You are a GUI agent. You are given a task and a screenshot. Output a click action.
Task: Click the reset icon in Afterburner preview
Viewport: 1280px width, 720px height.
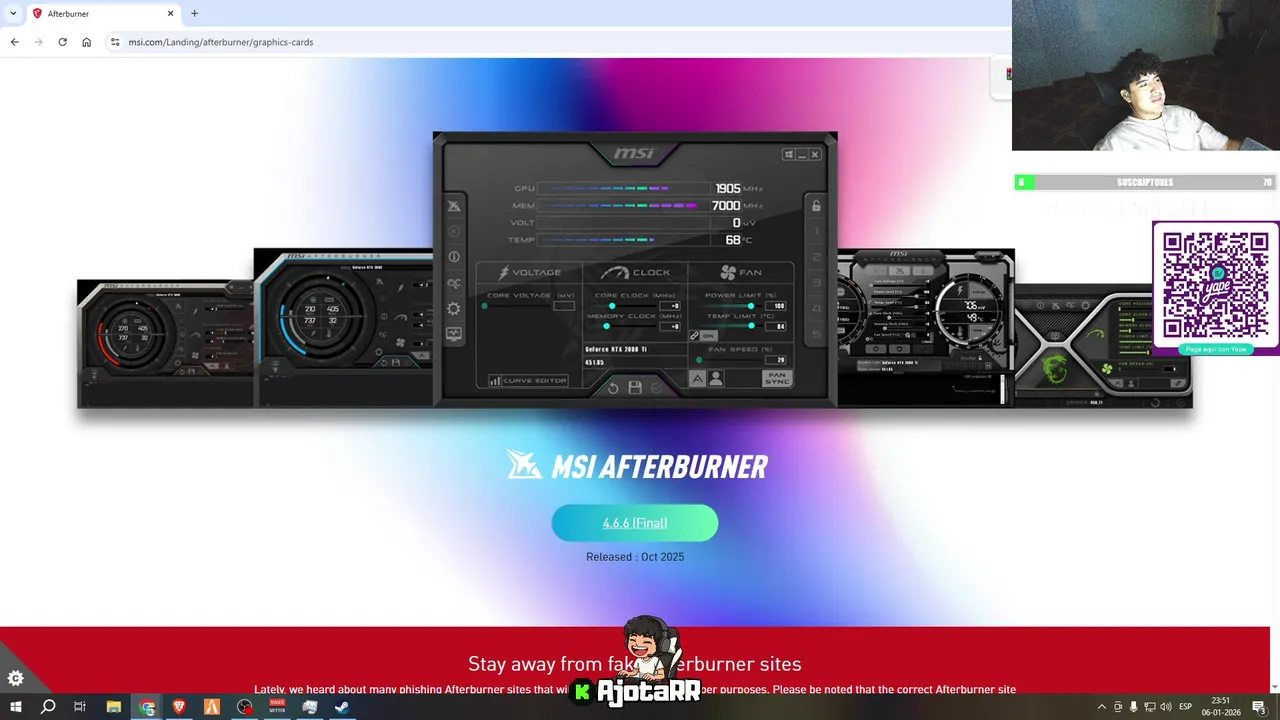tap(613, 388)
